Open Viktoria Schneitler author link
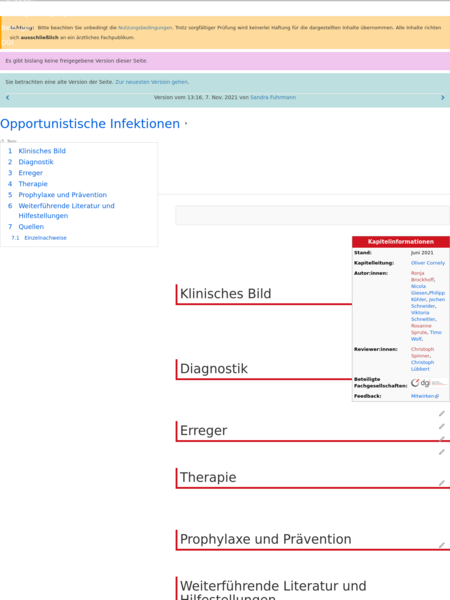The width and height of the screenshot is (450, 600). (x=423, y=316)
